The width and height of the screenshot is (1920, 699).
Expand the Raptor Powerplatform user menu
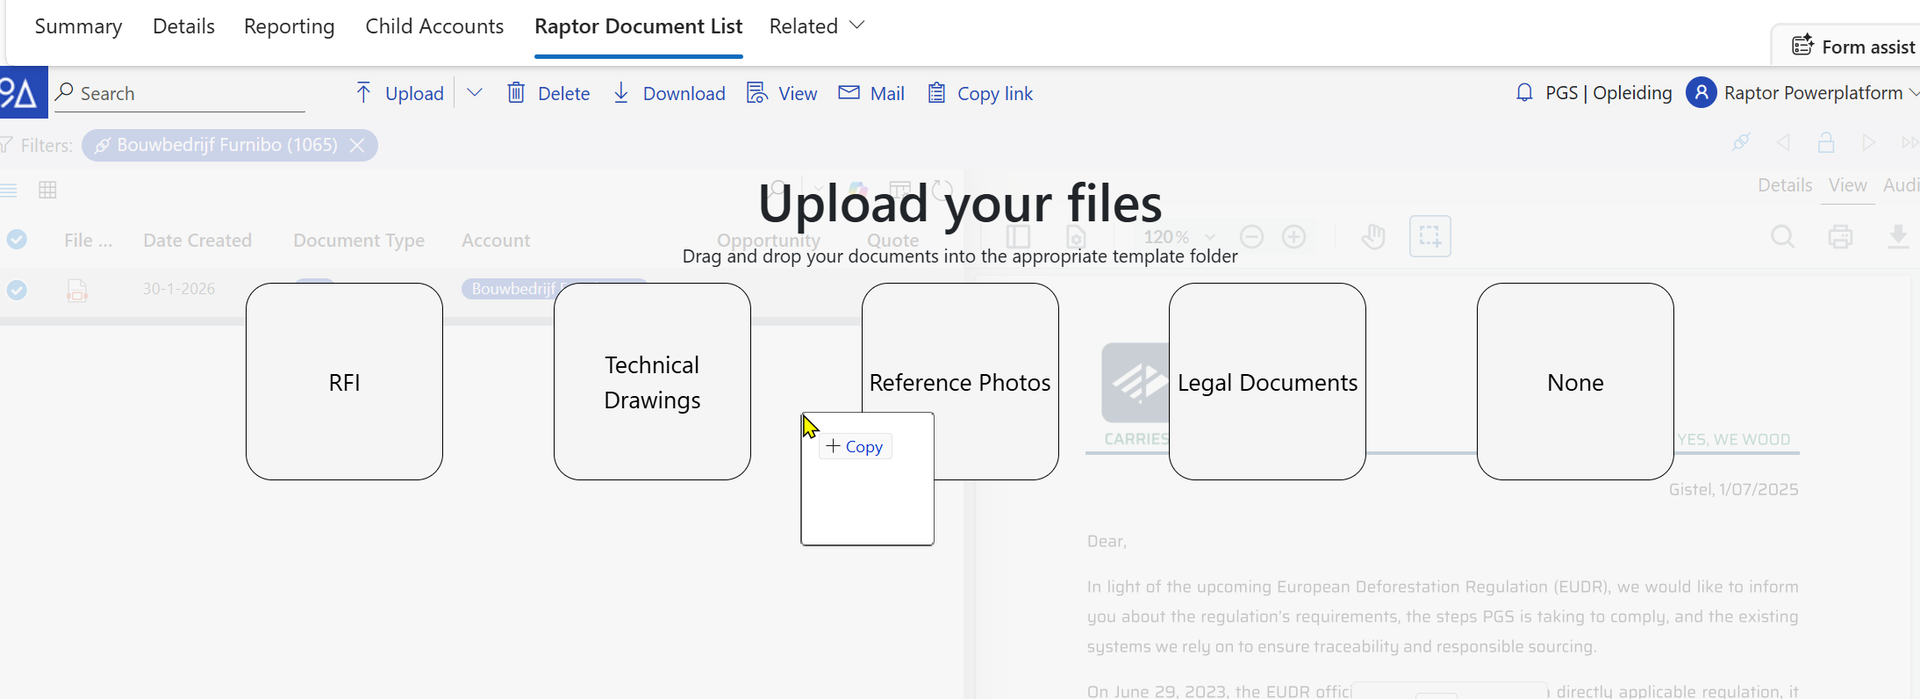1912,93
